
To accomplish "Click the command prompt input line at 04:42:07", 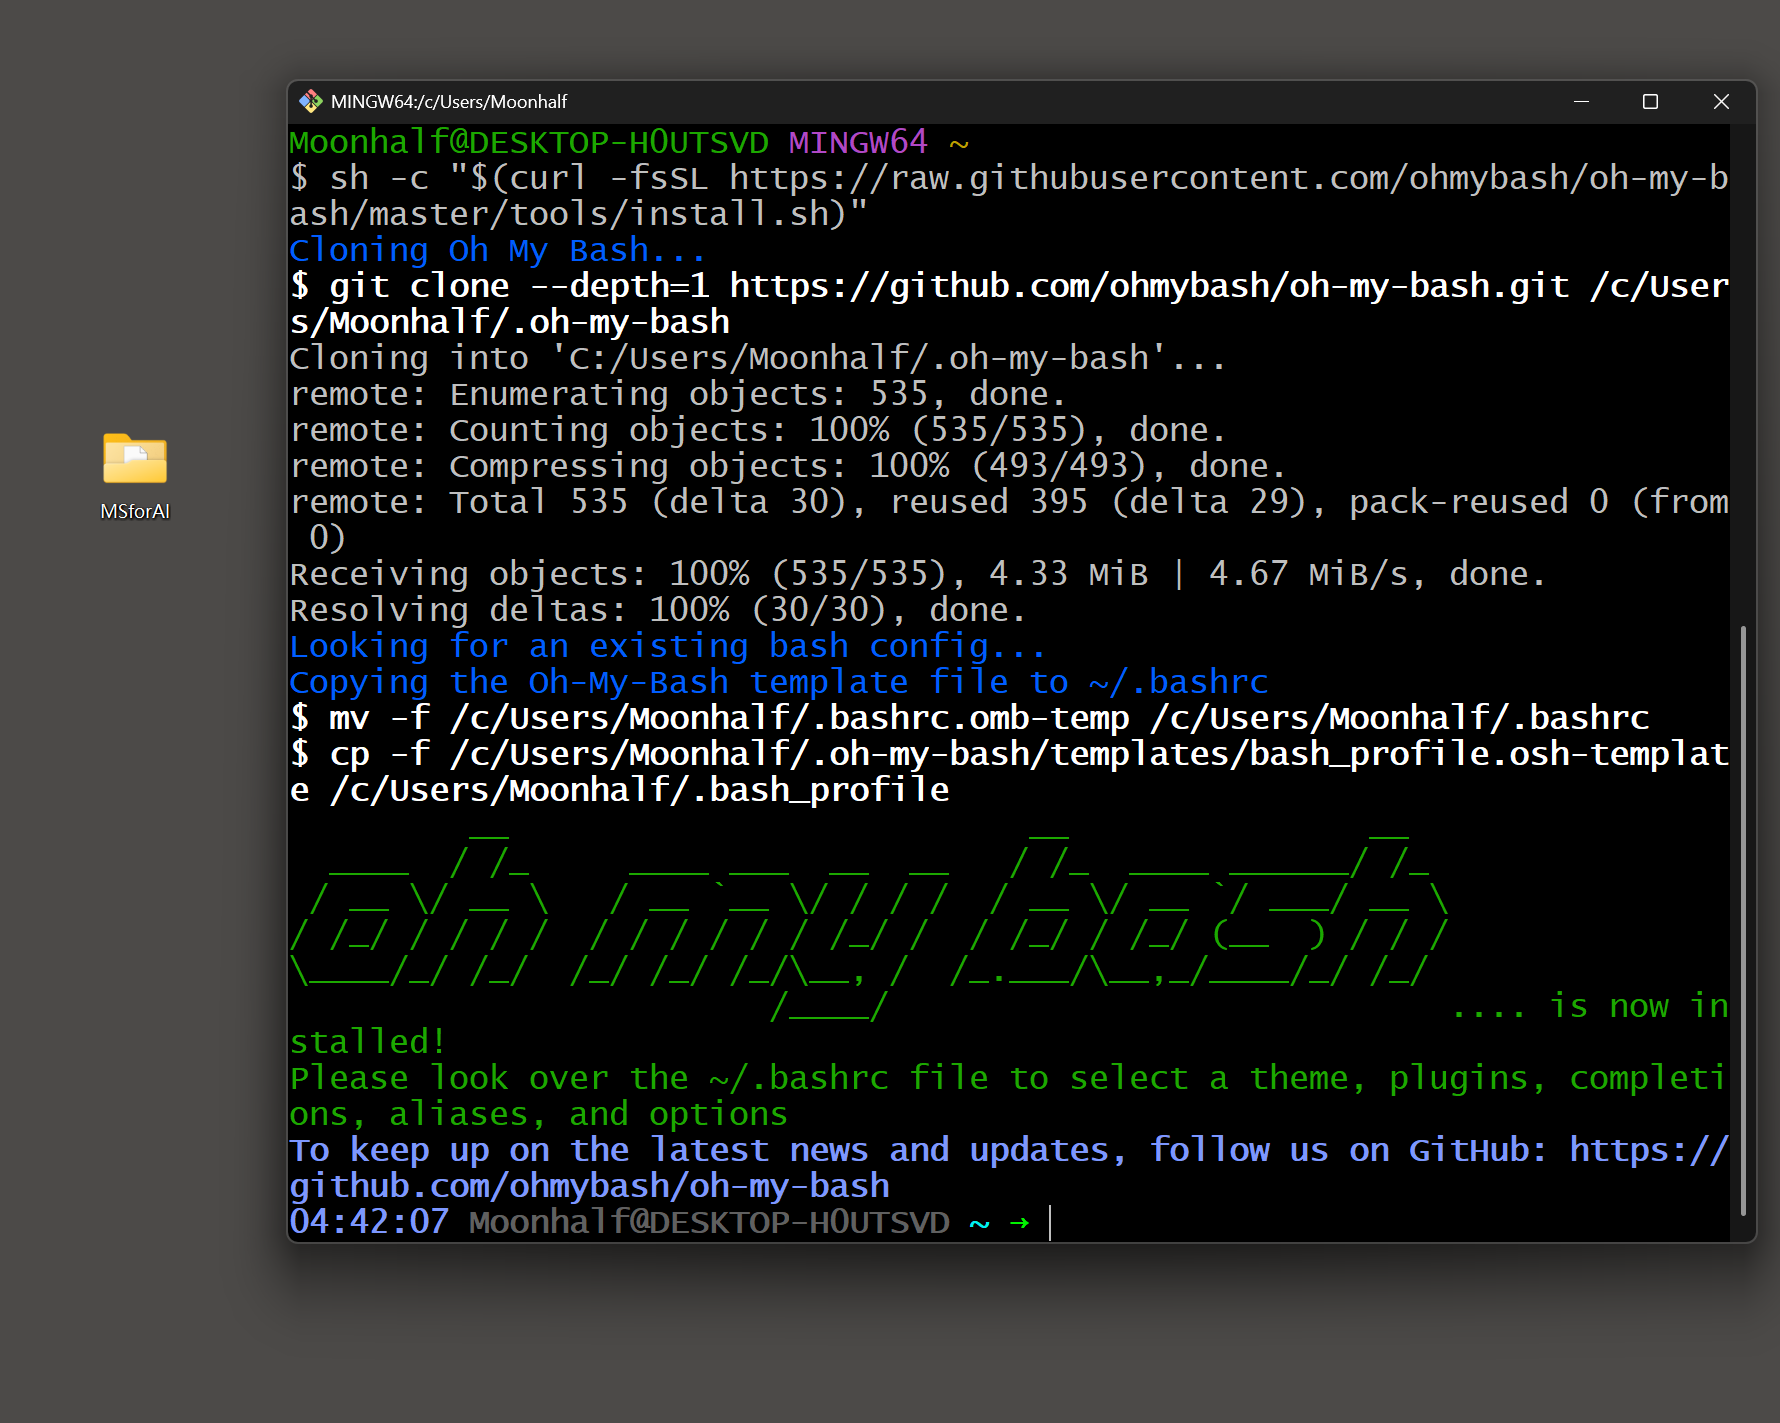I will (670, 1222).
